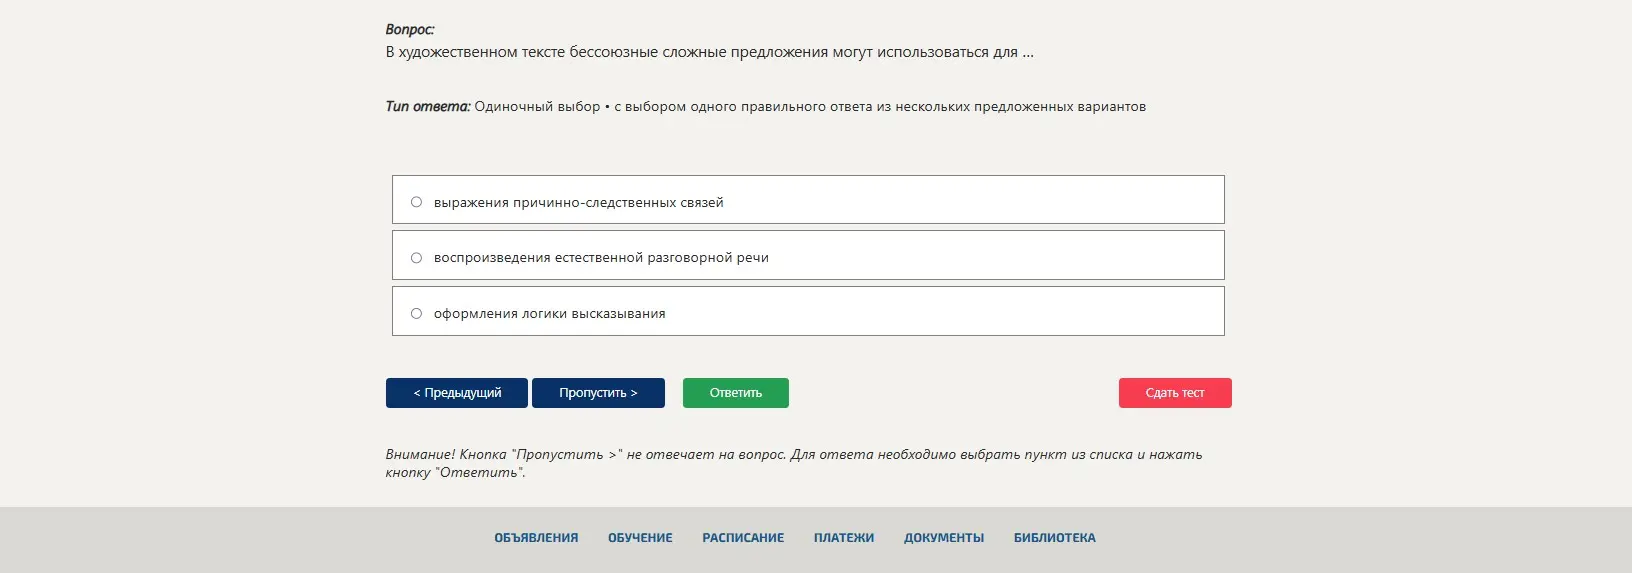This screenshot has width=1632, height=573.
Task: Open "ОБЪЯВЛЕНИЯ" footer link
Action: 536,538
